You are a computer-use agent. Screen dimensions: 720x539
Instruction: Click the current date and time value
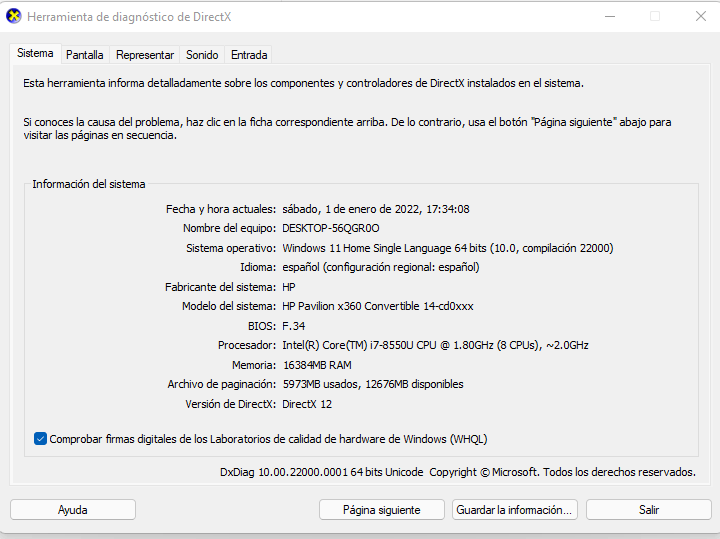pyautogui.click(x=376, y=209)
